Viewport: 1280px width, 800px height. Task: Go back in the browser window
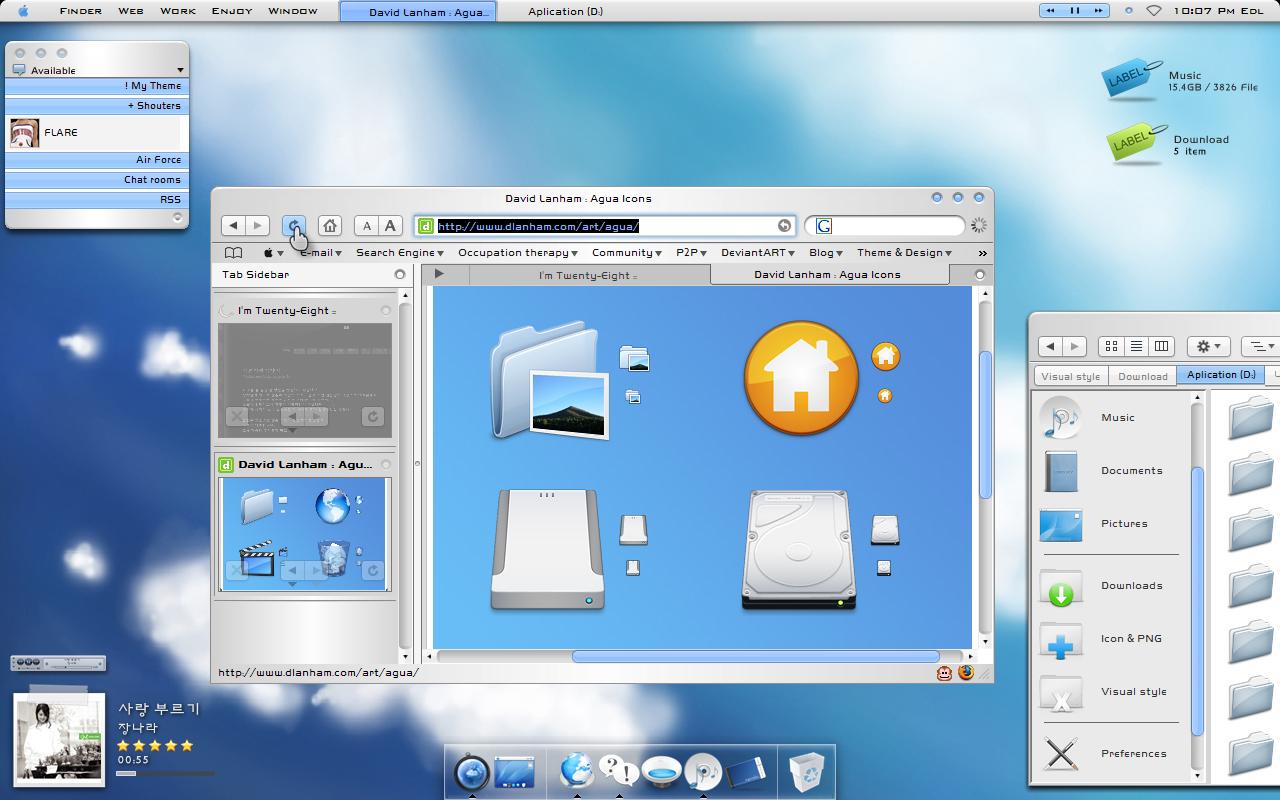click(x=233, y=226)
